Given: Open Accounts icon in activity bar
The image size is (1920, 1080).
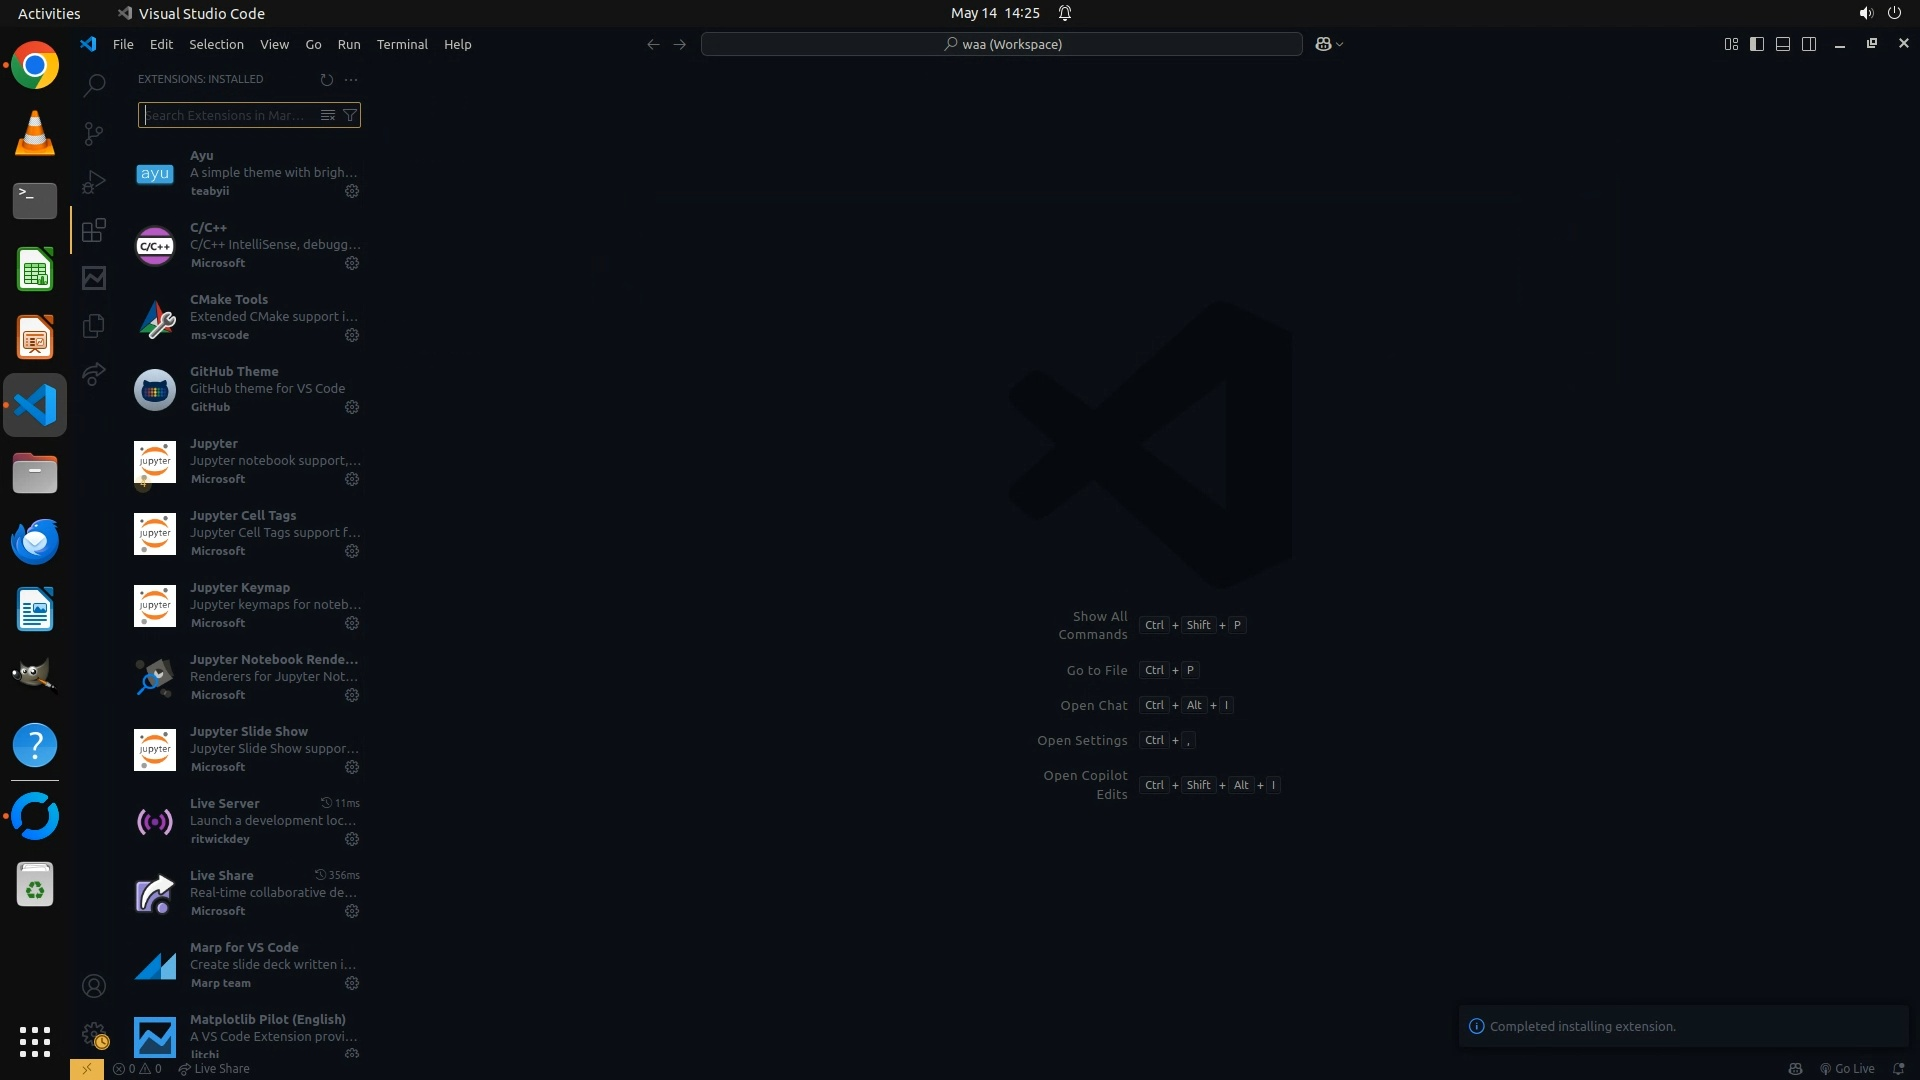Looking at the screenshot, I should coord(94,987).
